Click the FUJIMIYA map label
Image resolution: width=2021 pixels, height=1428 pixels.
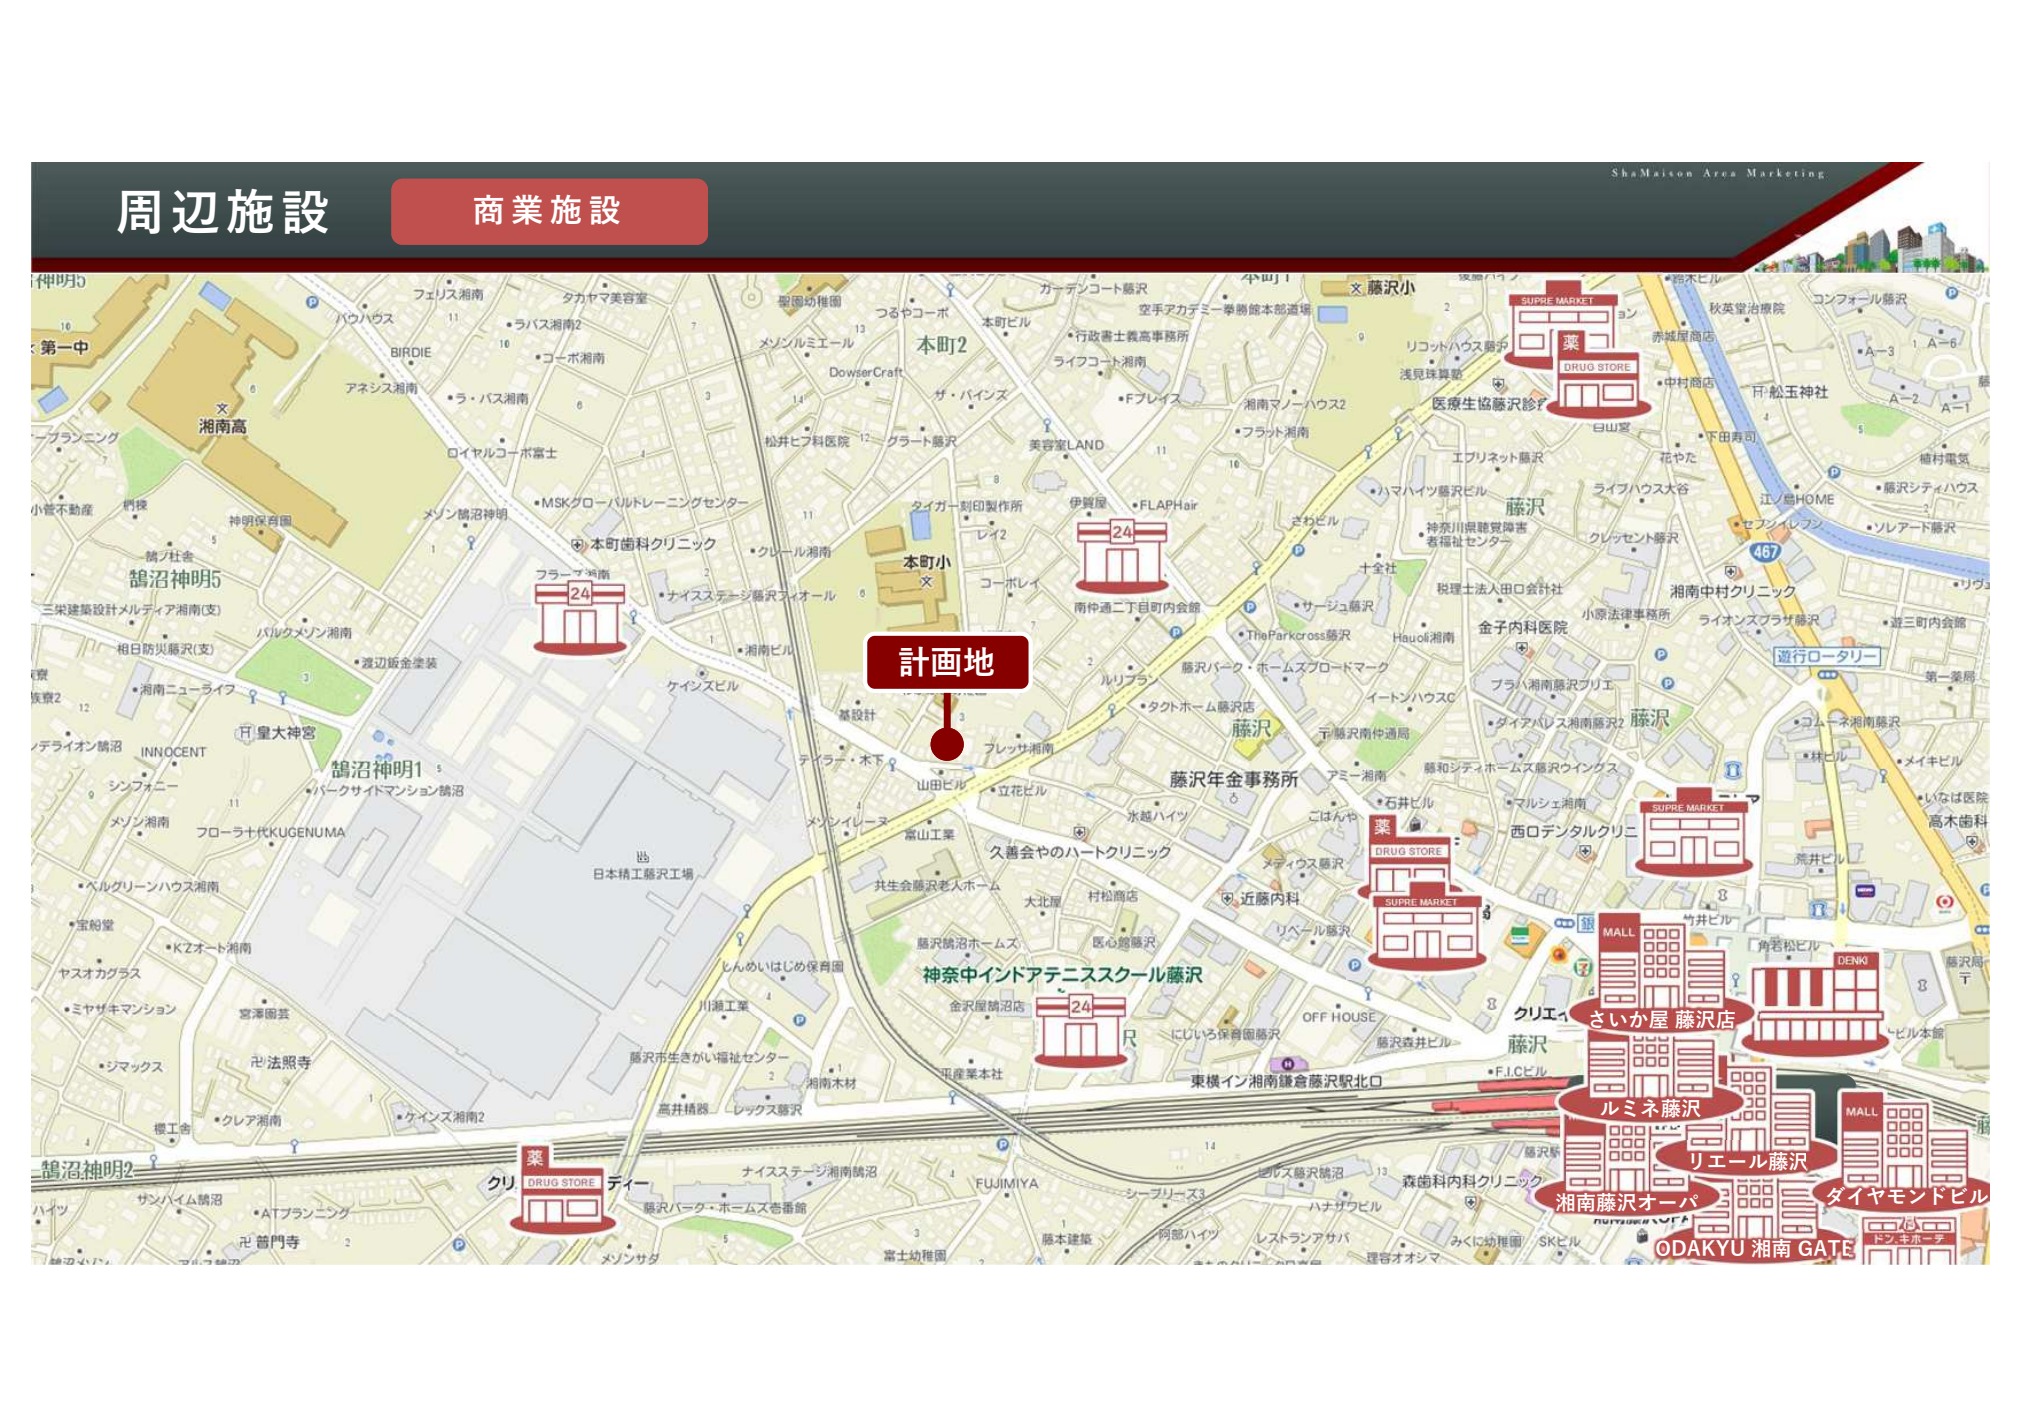(x=1007, y=1183)
